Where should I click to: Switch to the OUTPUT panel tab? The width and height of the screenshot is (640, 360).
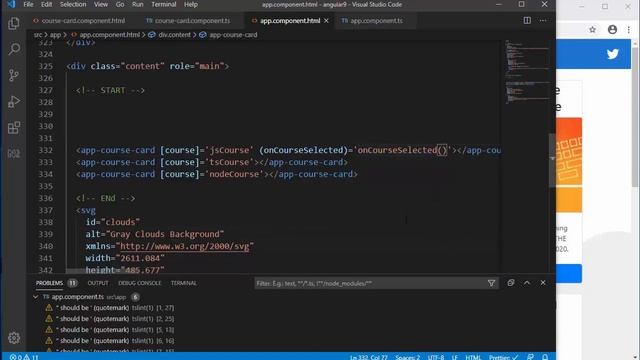(x=98, y=283)
